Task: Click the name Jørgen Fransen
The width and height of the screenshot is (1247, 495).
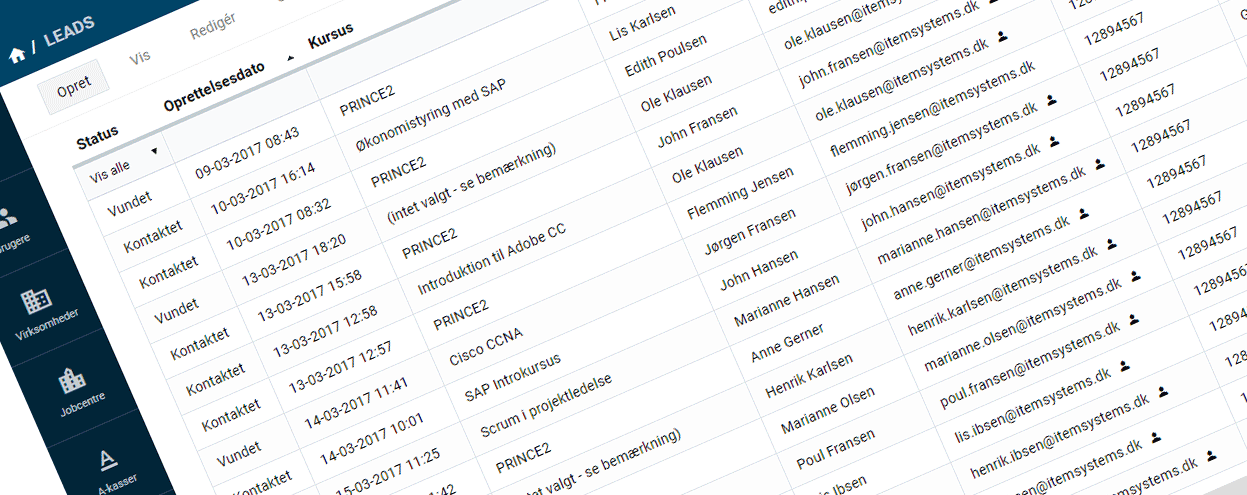Action: pyautogui.click(x=750, y=233)
